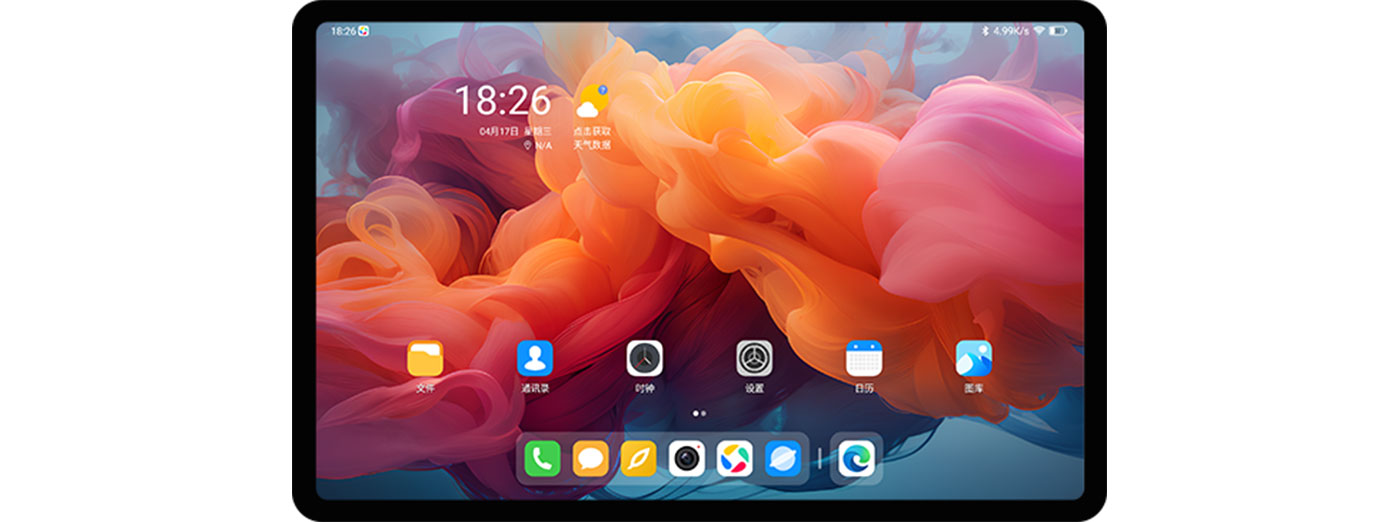The image size is (1400, 522).
Task: Tap the green Phone icon in dock
Action: click(x=542, y=459)
